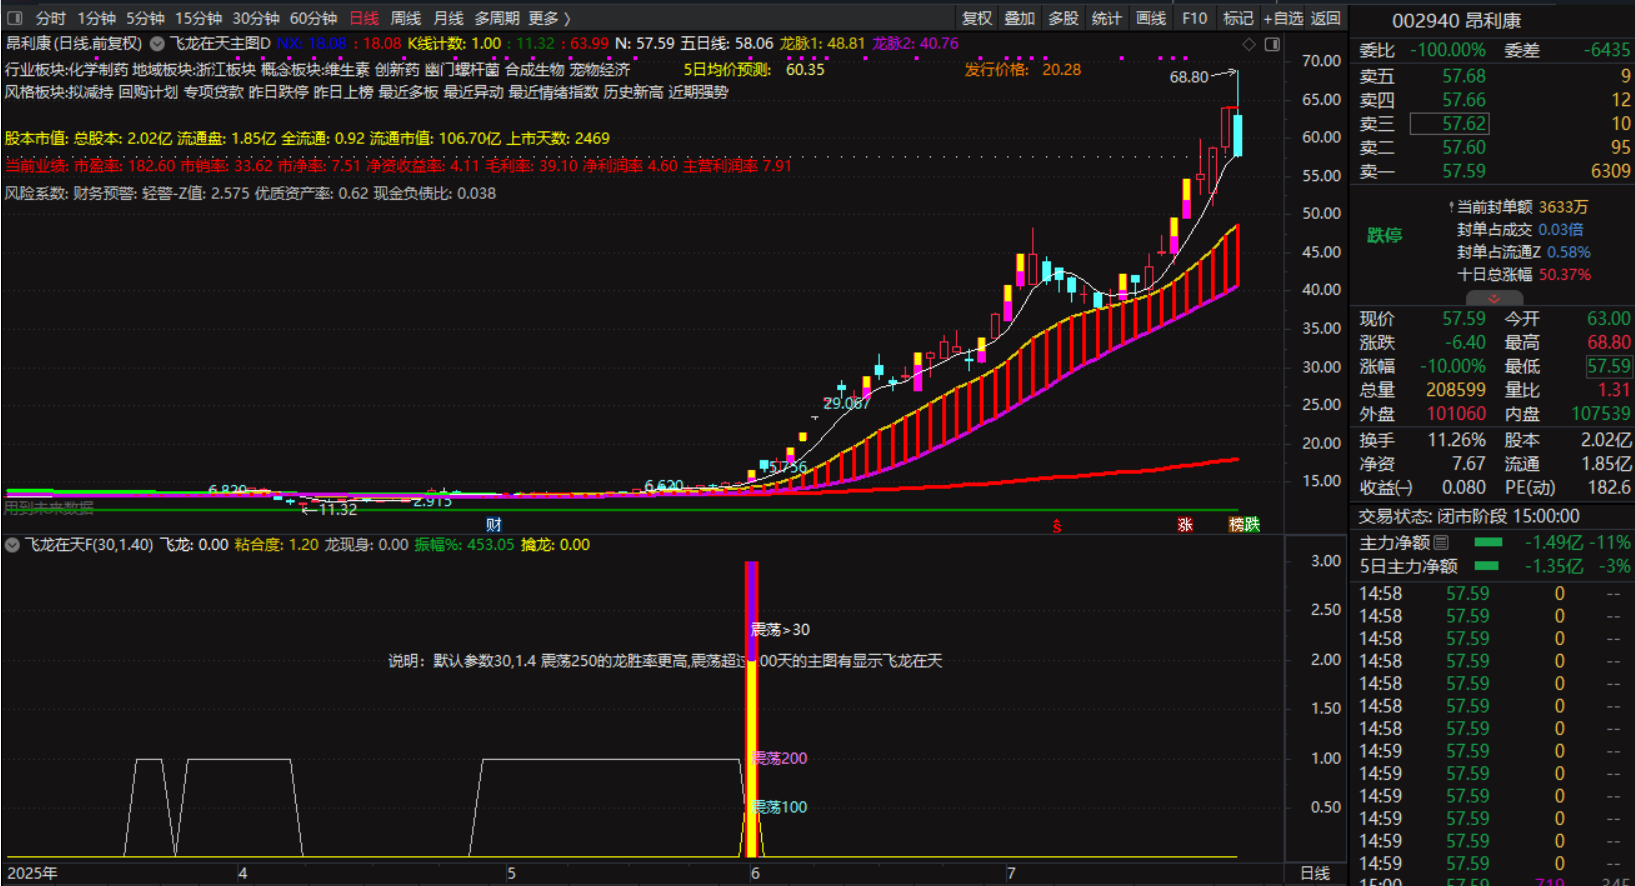Click the 榜 marker at the chart bottom

[x=1237, y=525]
